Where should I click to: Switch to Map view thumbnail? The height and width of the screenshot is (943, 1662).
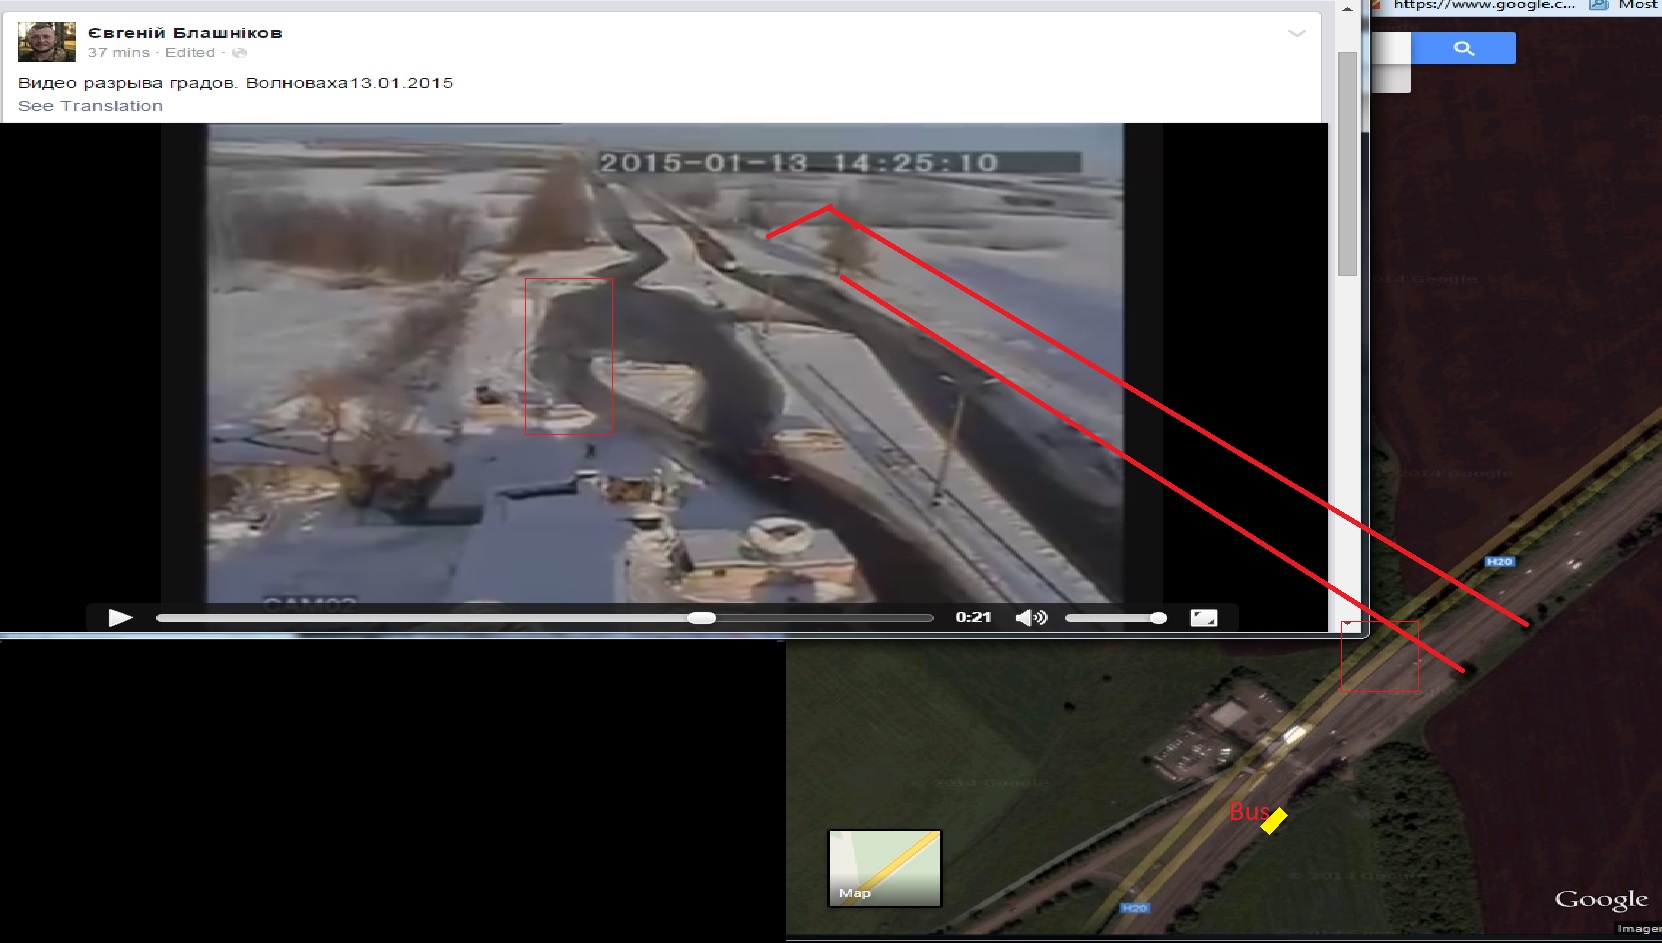(884, 868)
